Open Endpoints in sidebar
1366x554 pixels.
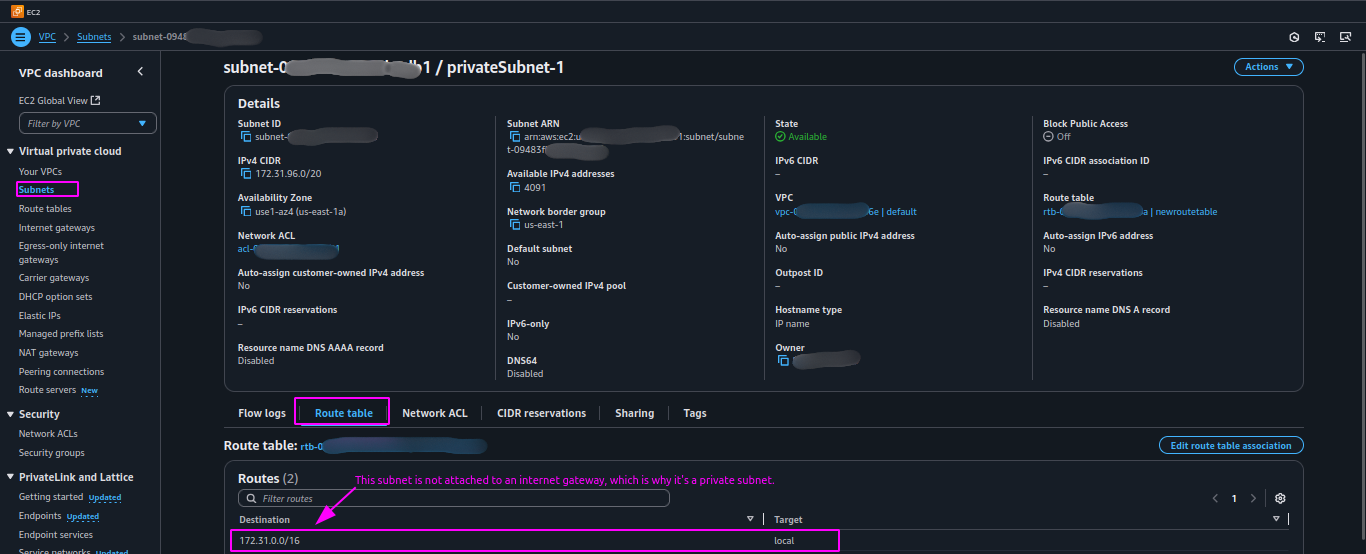click(x=40, y=516)
